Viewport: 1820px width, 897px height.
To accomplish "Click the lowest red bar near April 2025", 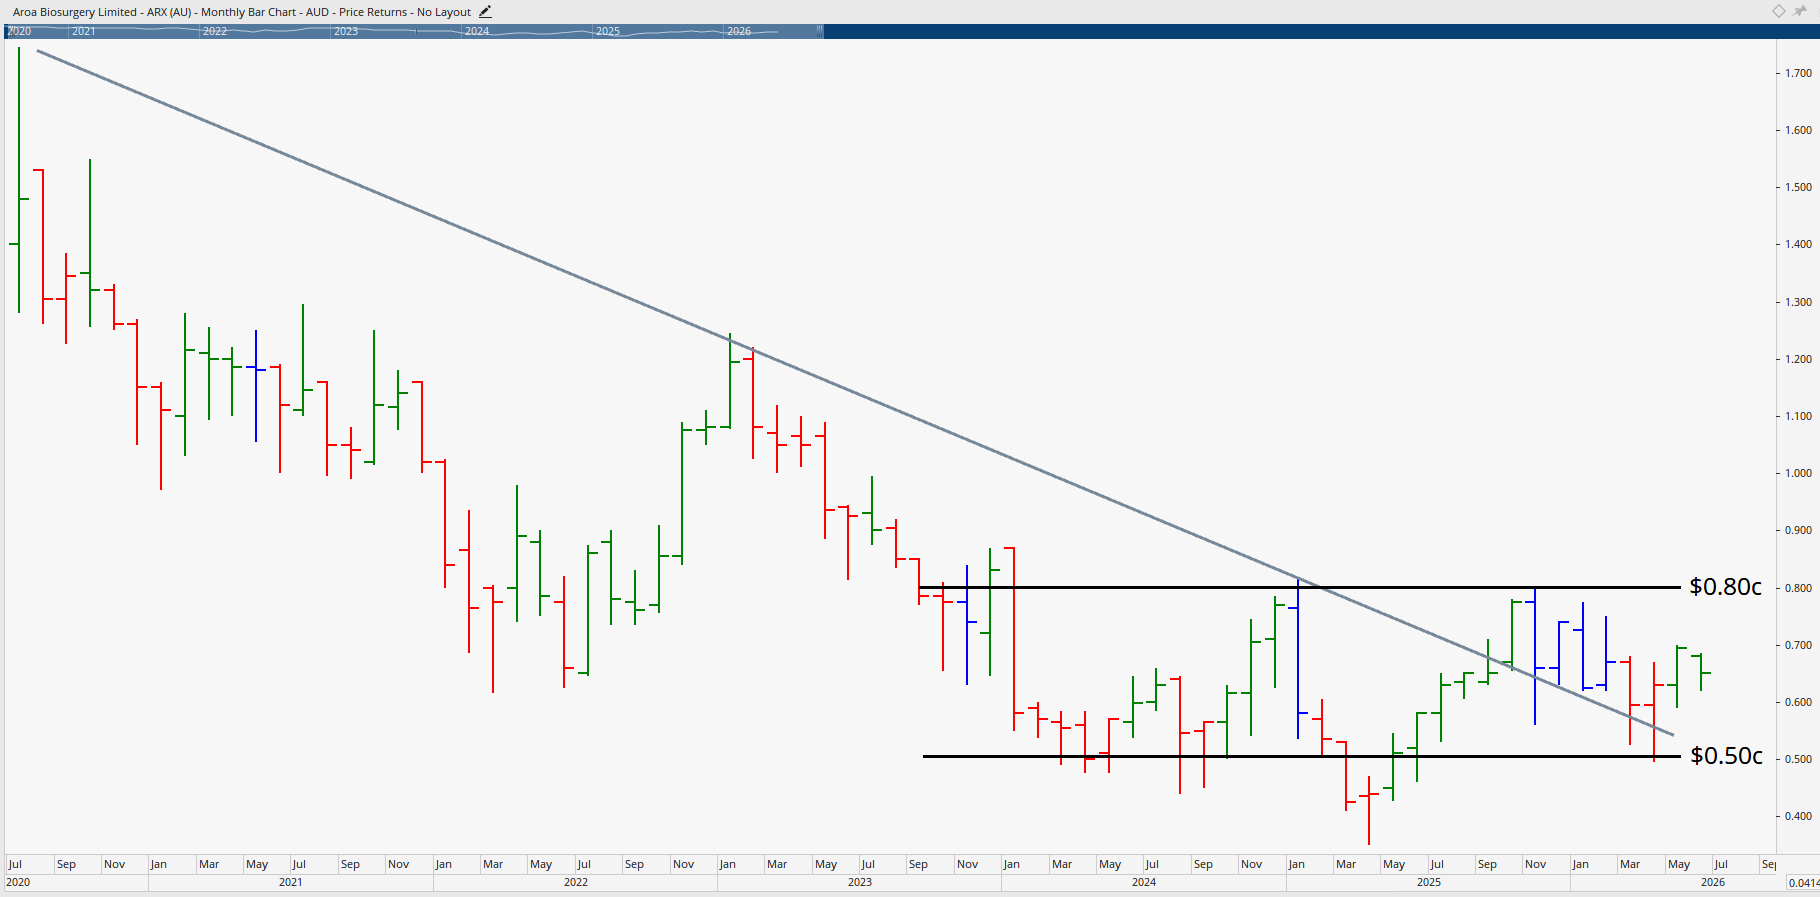I will (x=1369, y=811).
